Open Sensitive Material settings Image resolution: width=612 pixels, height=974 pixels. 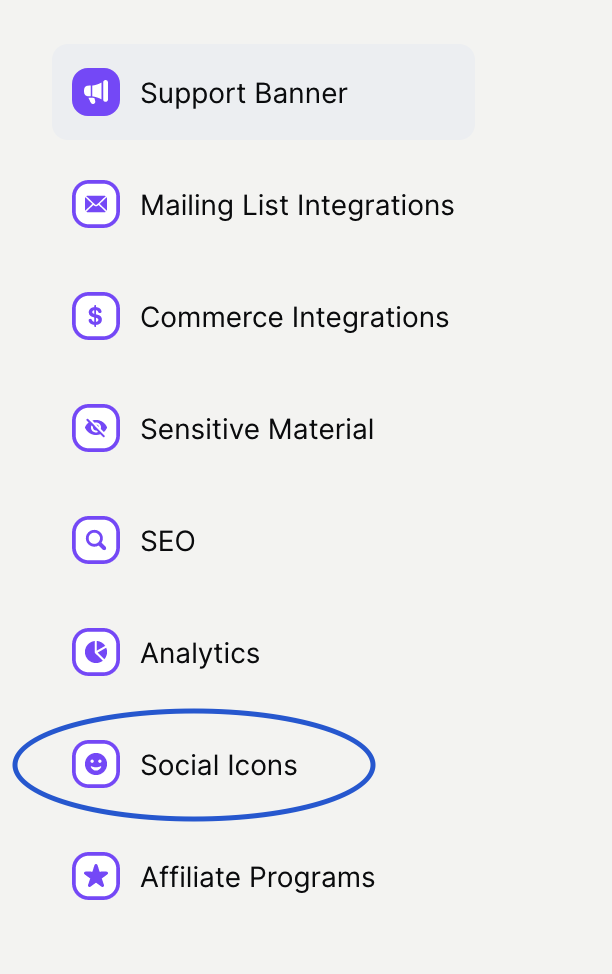pos(257,429)
